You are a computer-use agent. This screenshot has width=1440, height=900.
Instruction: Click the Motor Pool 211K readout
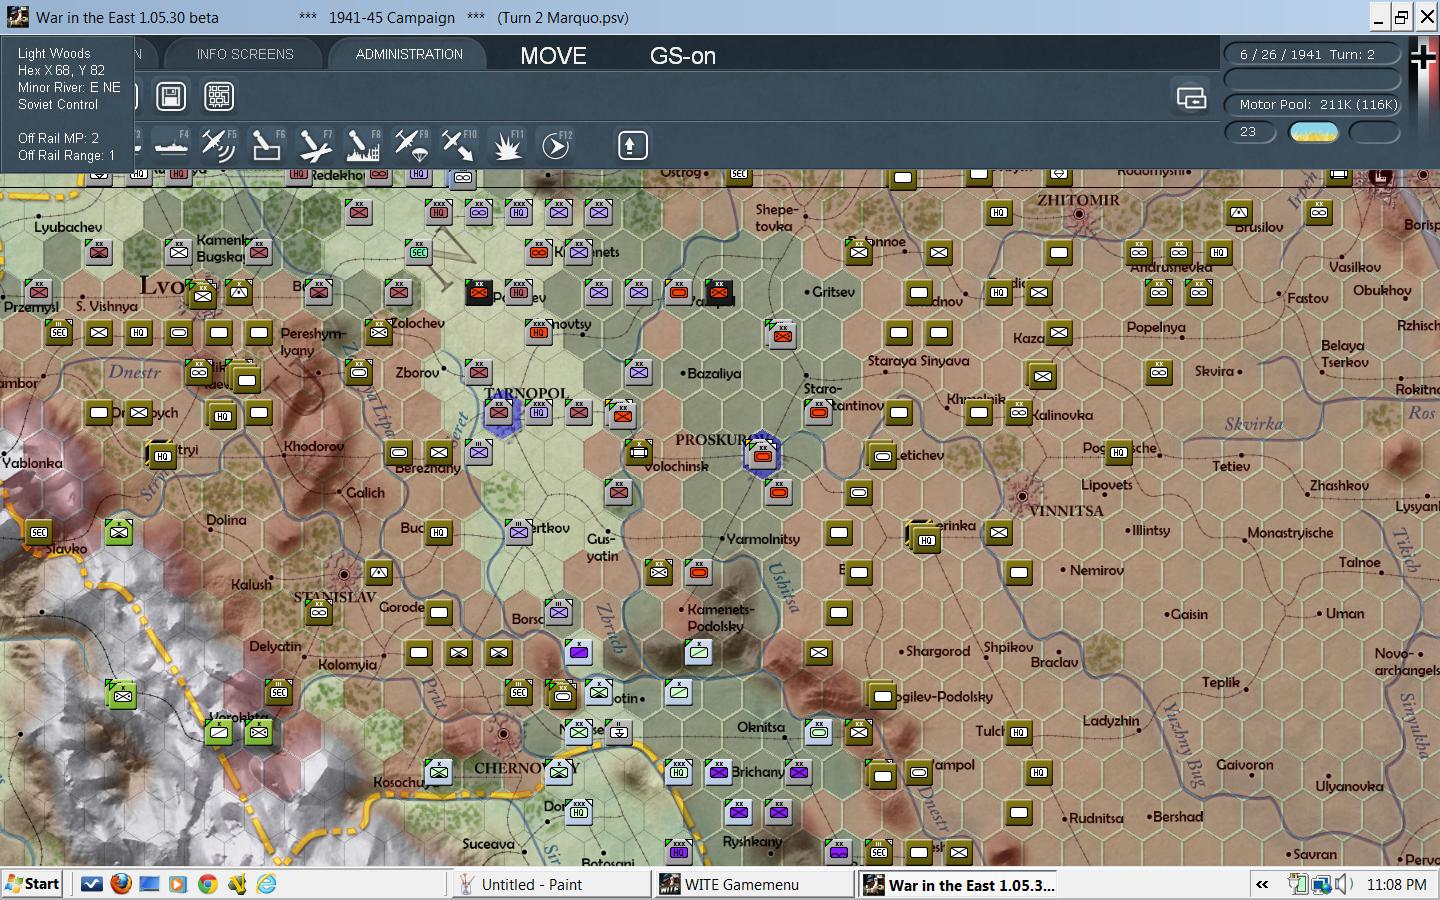1313,104
